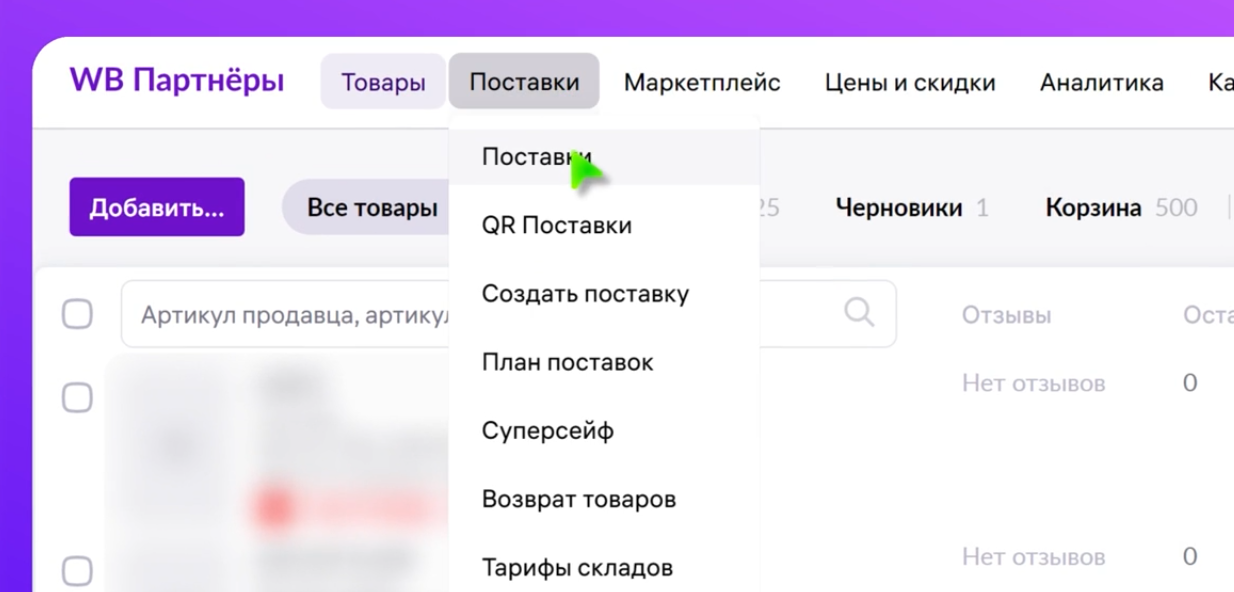
Task: Open the Товары section in the top navigation
Action: 383,82
